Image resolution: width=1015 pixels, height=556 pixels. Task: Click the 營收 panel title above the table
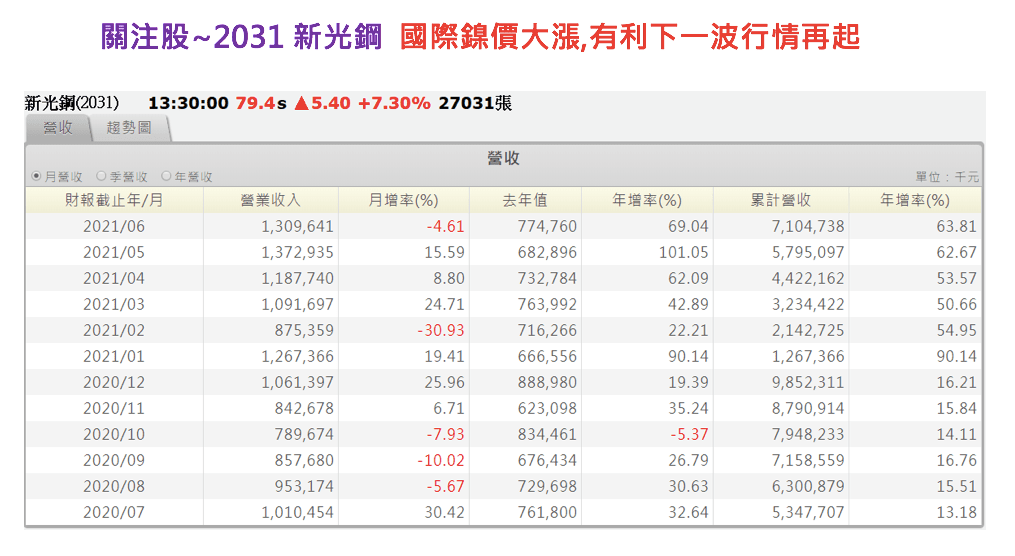[x=503, y=158]
